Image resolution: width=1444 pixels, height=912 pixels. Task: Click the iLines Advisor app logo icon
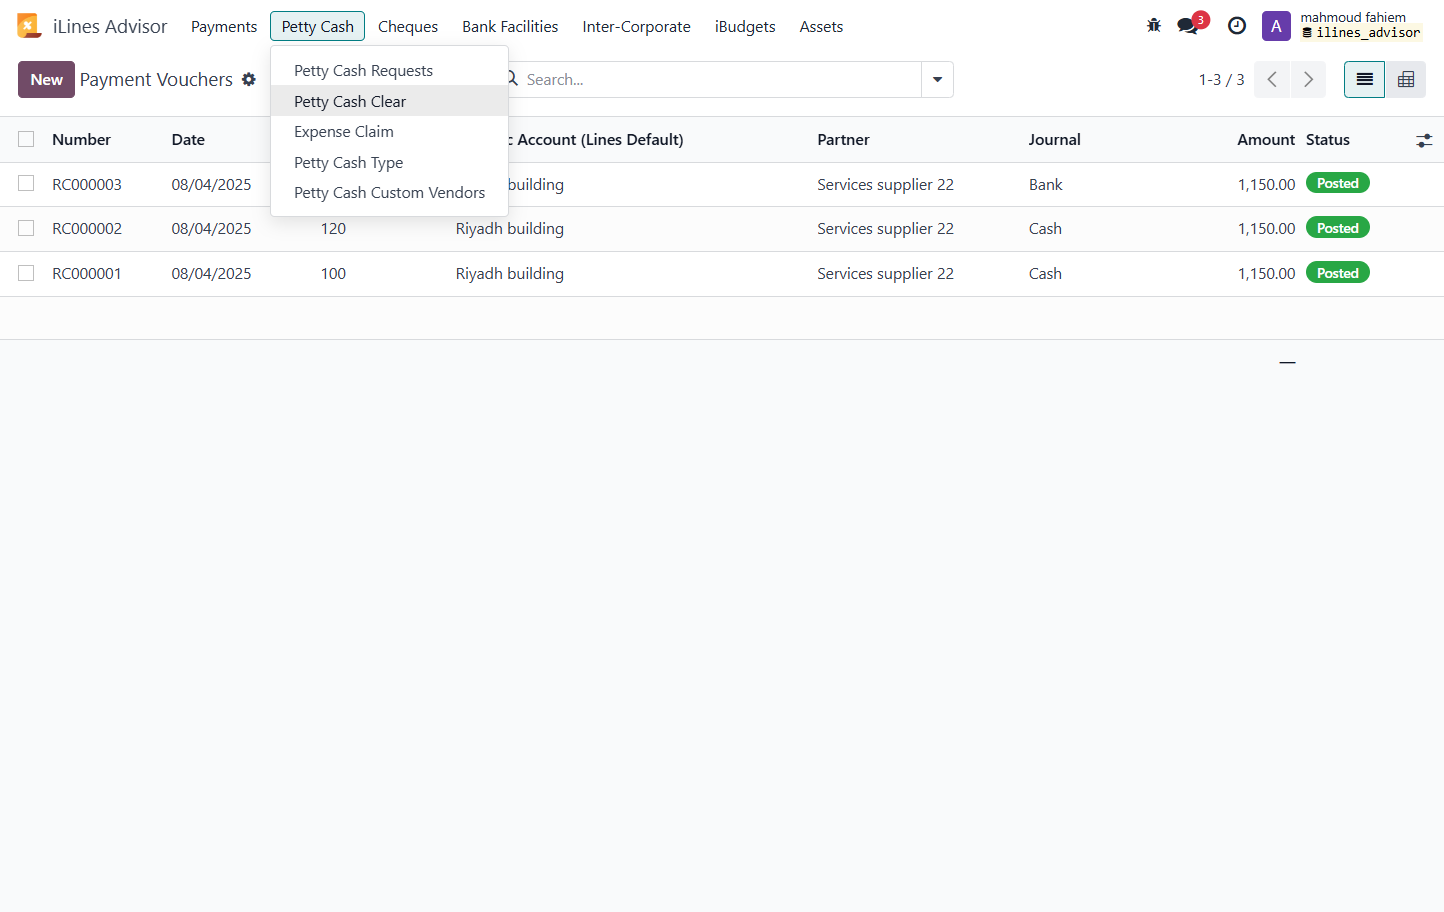[x=29, y=26]
